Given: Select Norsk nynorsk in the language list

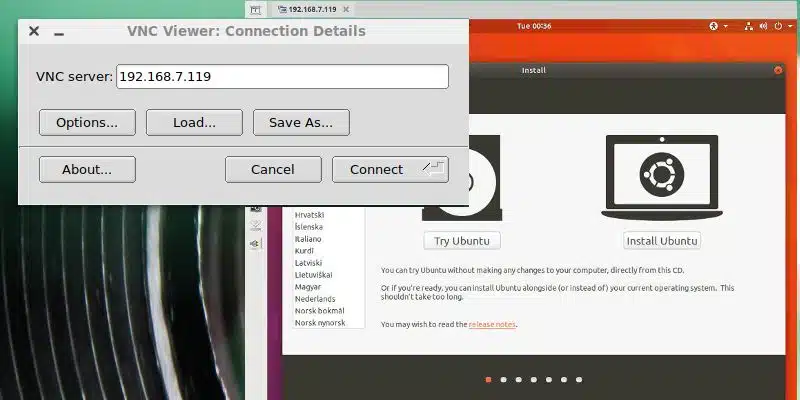Looking at the screenshot, I should coord(320,323).
